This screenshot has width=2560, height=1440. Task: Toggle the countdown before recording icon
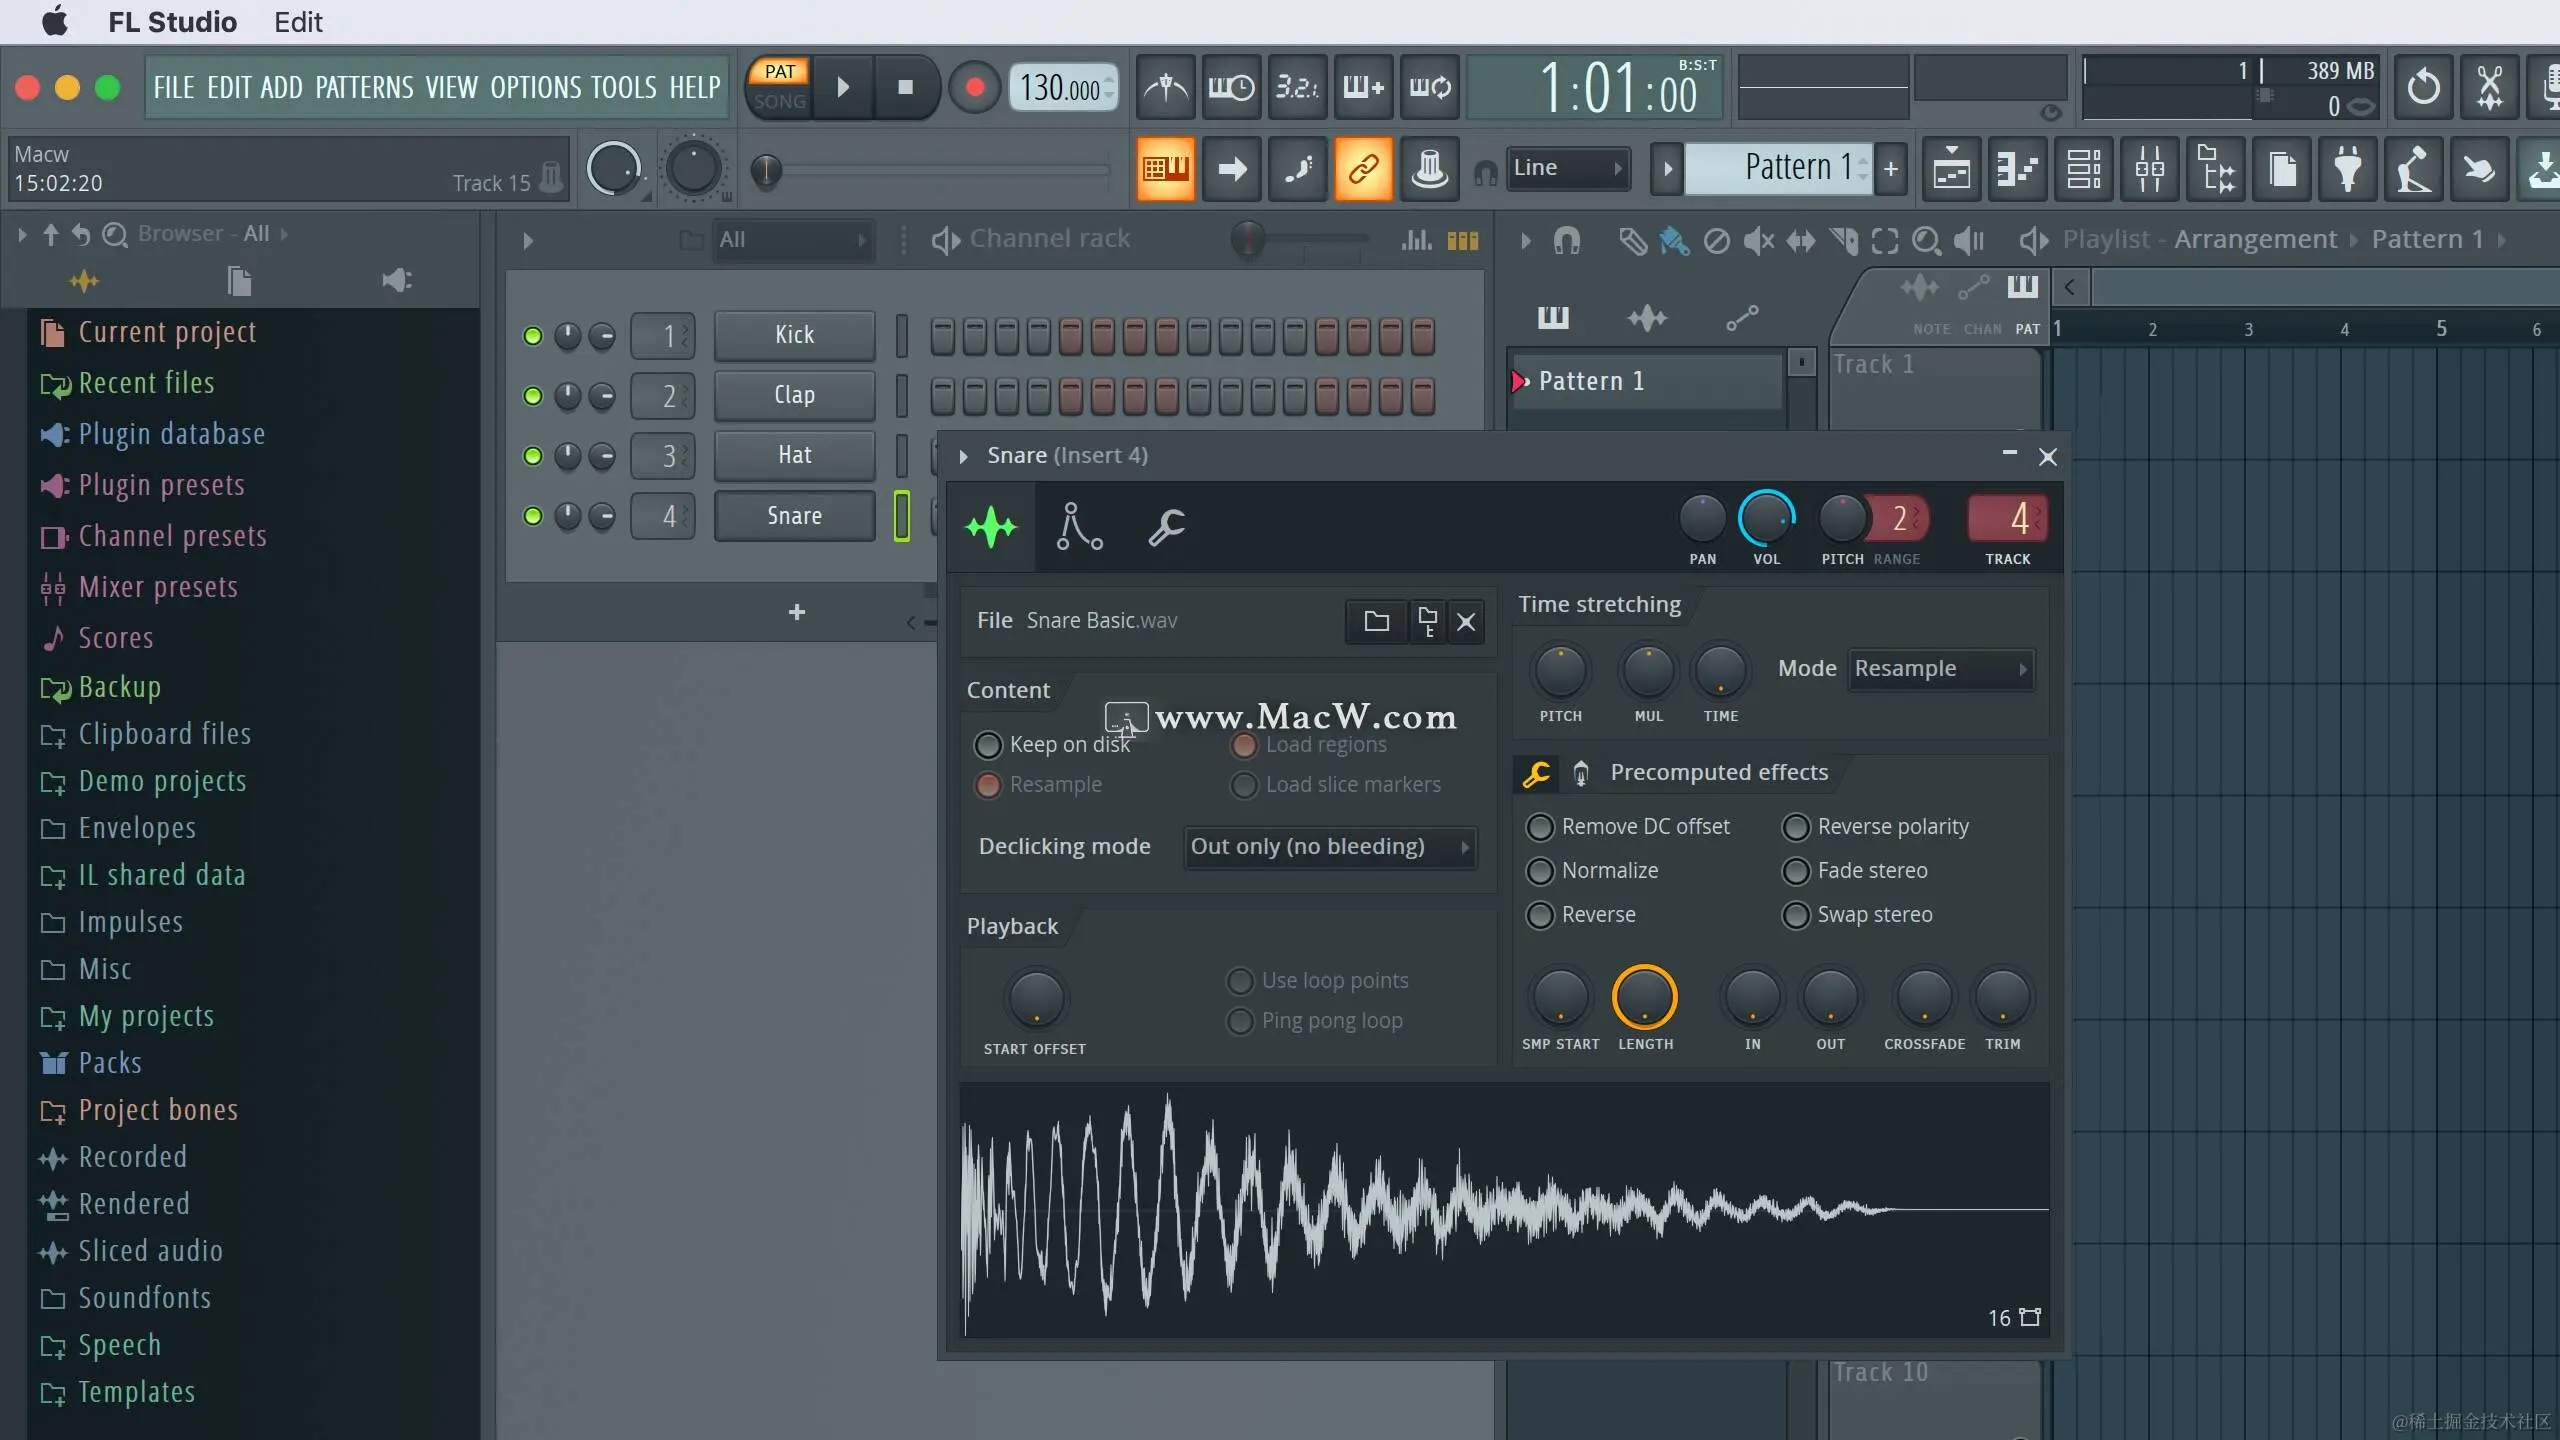(1297, 88)
